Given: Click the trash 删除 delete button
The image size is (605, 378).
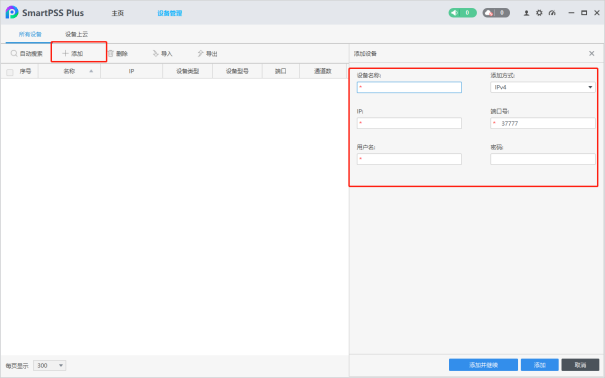Looking at the screenshot, I should click(118, 54).
